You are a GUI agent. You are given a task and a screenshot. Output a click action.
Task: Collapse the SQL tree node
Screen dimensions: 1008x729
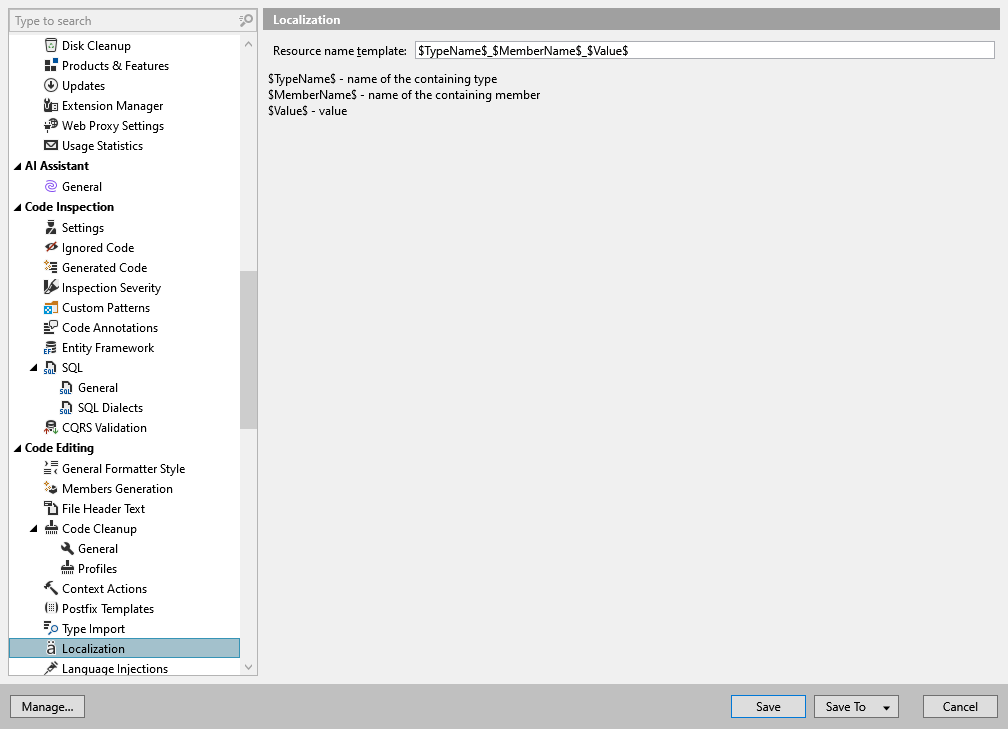click(x=33, y=368)
